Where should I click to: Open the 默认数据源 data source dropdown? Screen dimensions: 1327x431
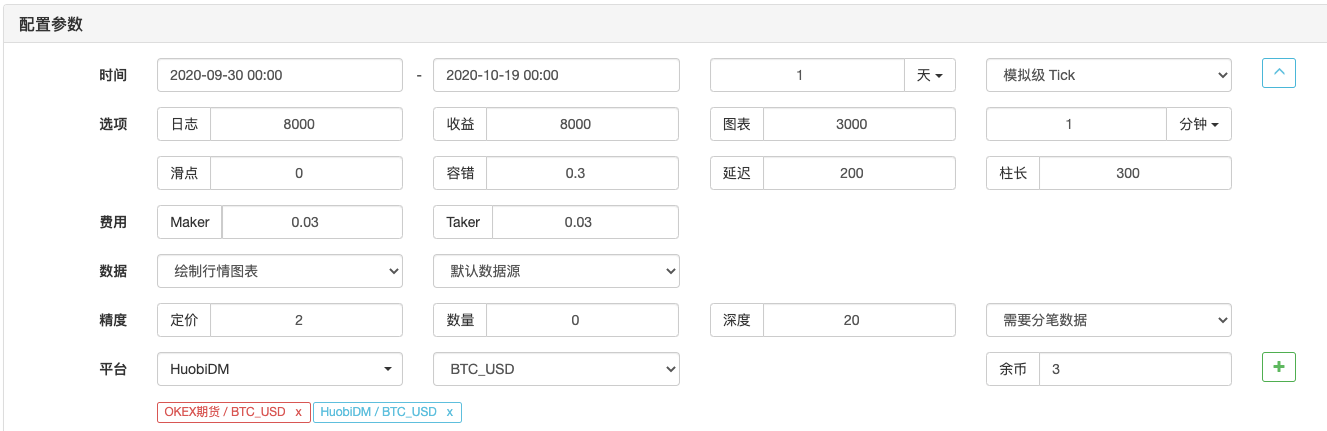click(x=556, y=271)
